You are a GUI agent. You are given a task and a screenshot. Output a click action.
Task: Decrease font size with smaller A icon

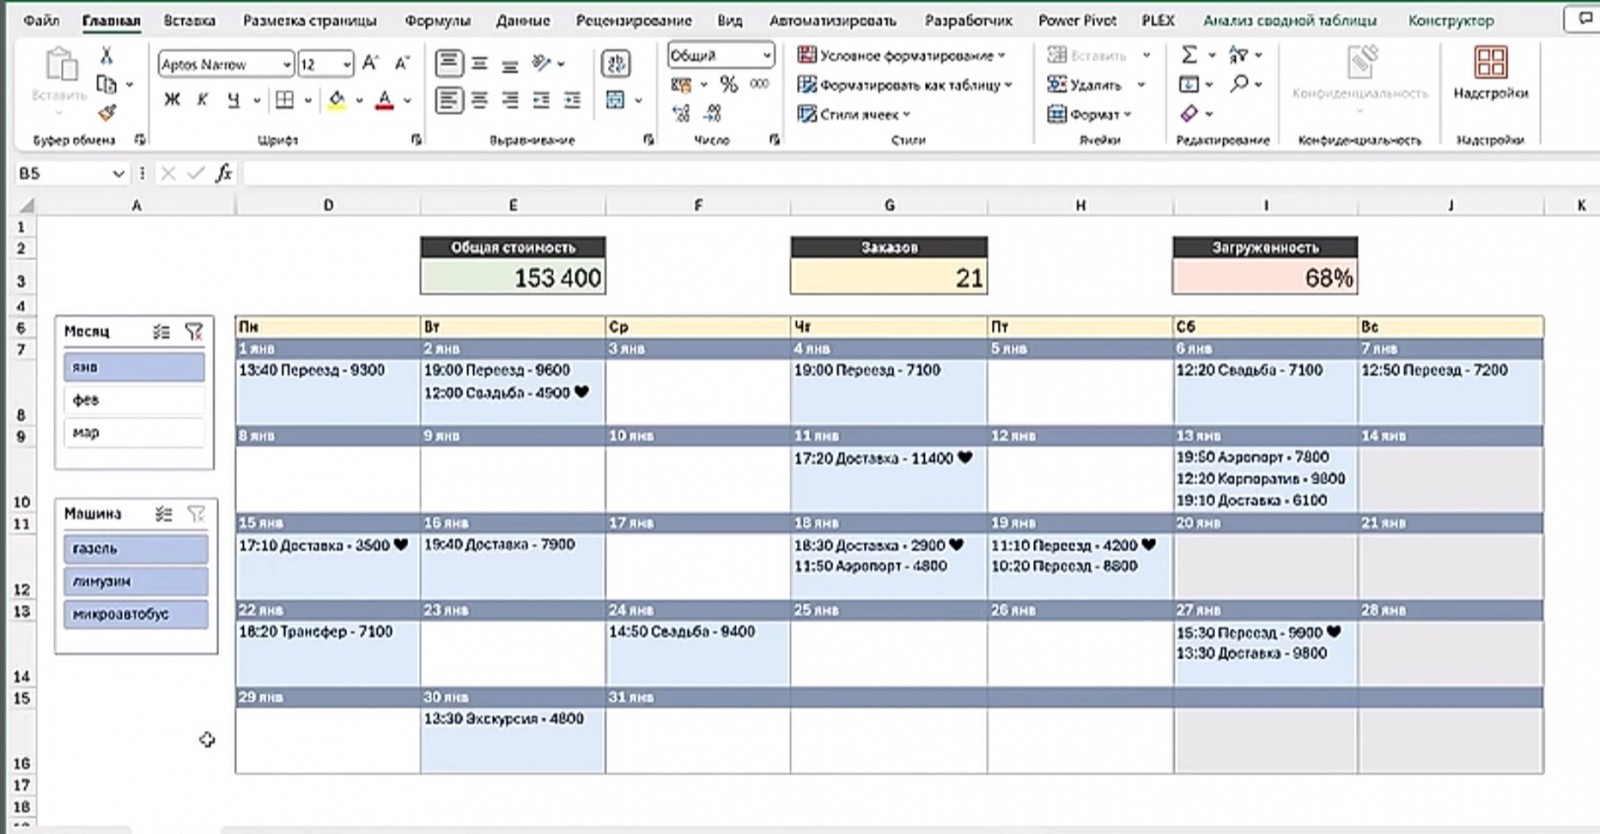pos(402,64)
